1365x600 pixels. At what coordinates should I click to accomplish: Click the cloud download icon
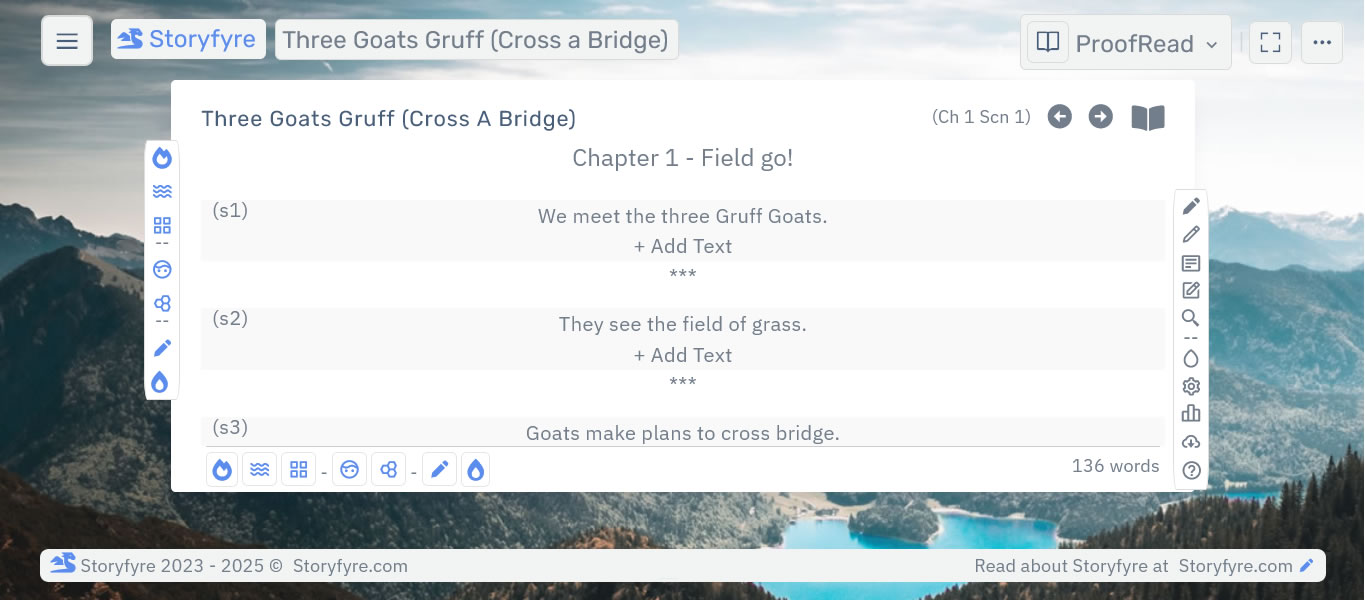tap(1190, 442)
